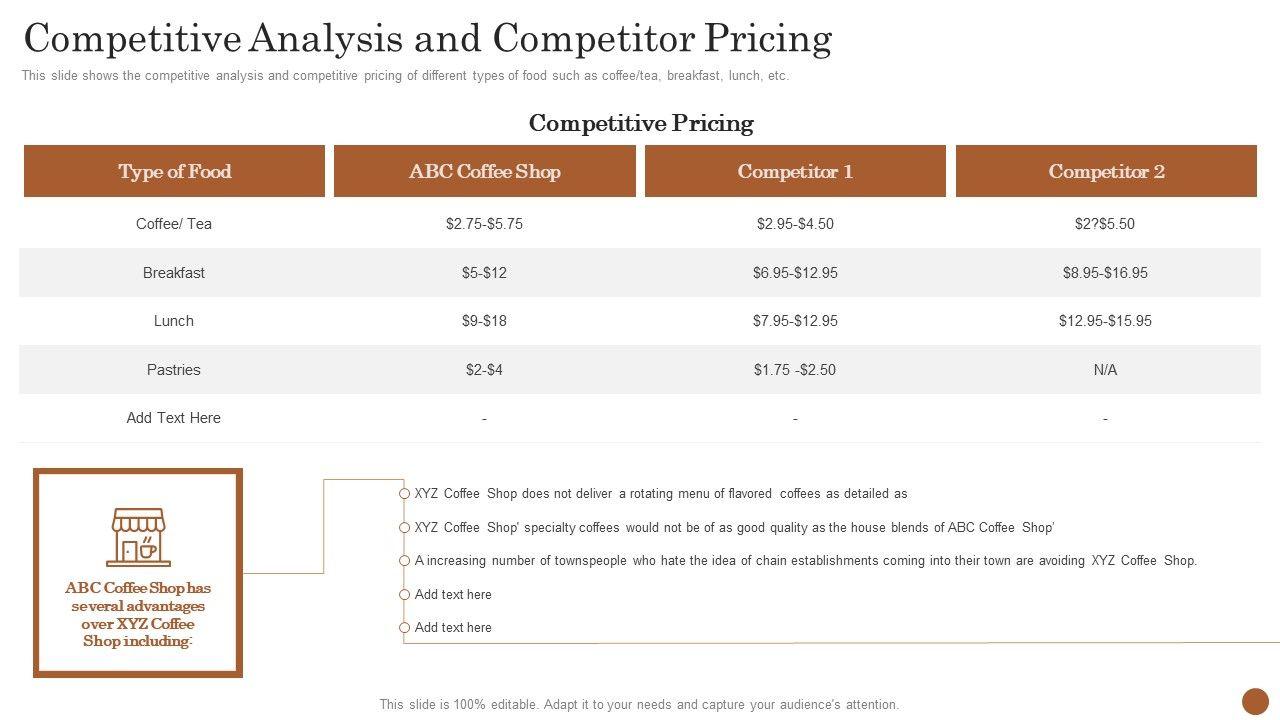Image resolution: width=1280 pixels, height=720 pixels.
Task: Select the bullet circle before 'rotating menu' line
Action: pyautogui.click(x=404, y=493)
